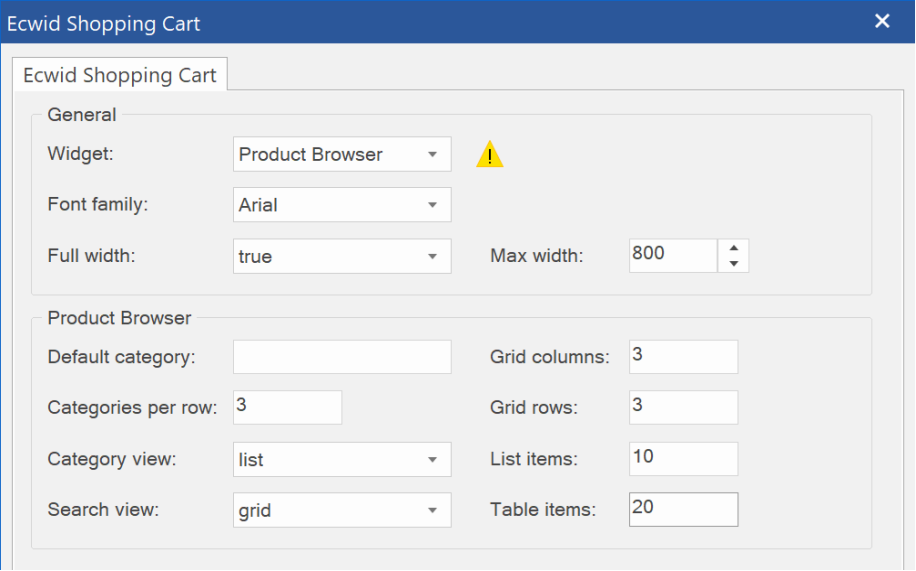Click the Category view: label
Viewport: 916px width, 571px height.
point(112,459)
